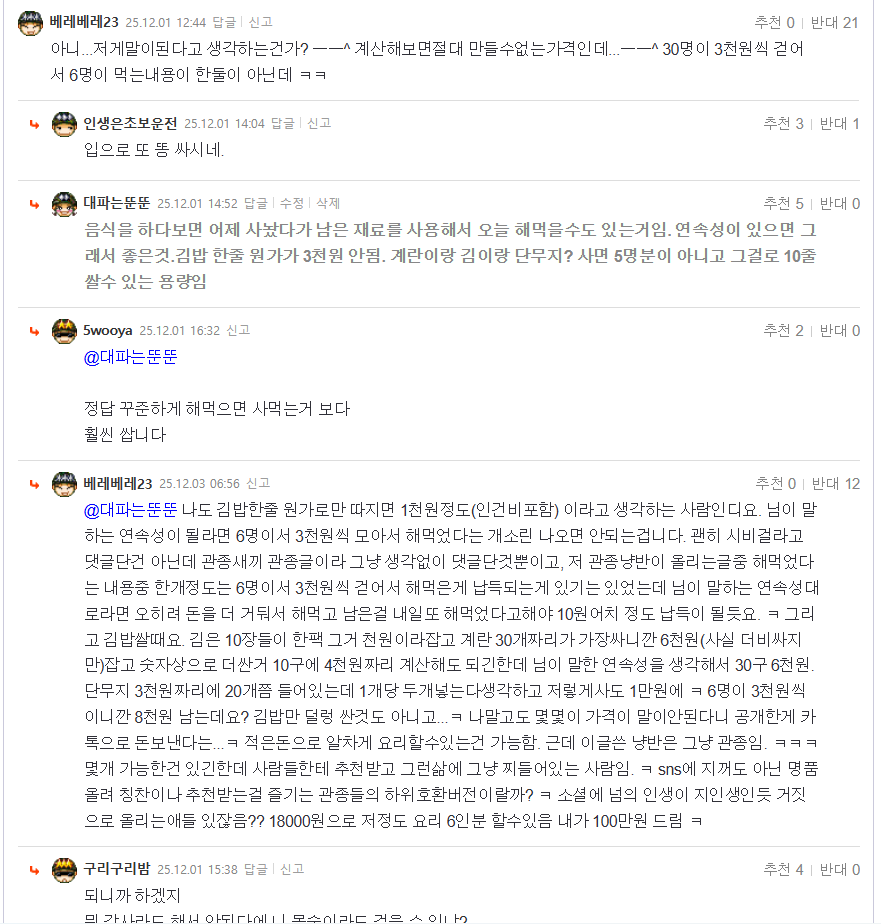
Task: Reply (답글) to 베레베레23's top comment
Action: pyautogui.click(x=224, y=22)
